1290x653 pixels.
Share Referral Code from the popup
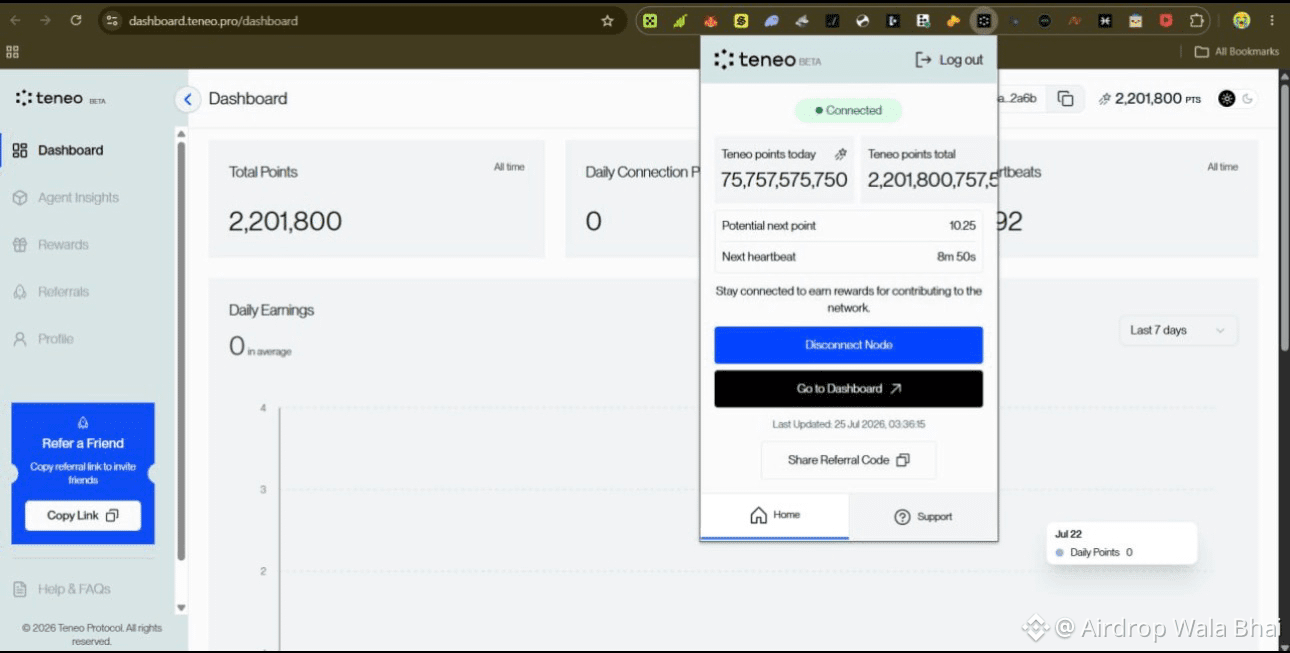pyautogui.click(x=848, y=460)
